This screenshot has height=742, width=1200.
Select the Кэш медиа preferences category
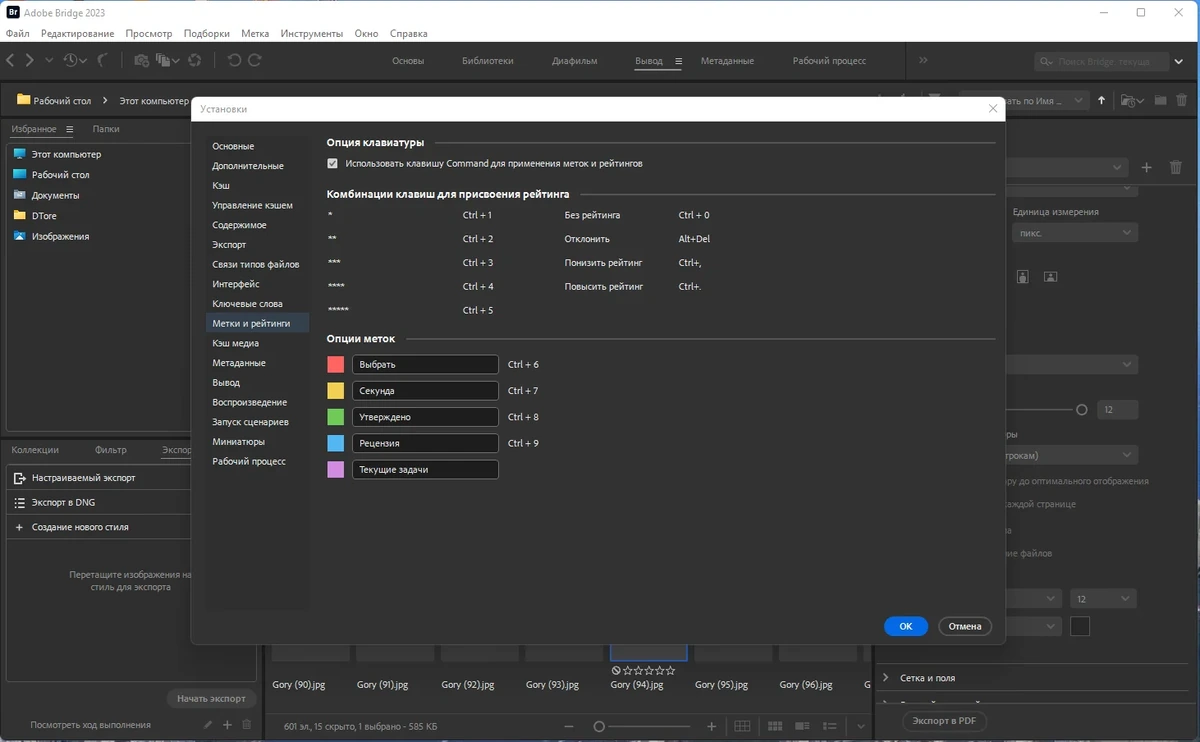(235, 343)
